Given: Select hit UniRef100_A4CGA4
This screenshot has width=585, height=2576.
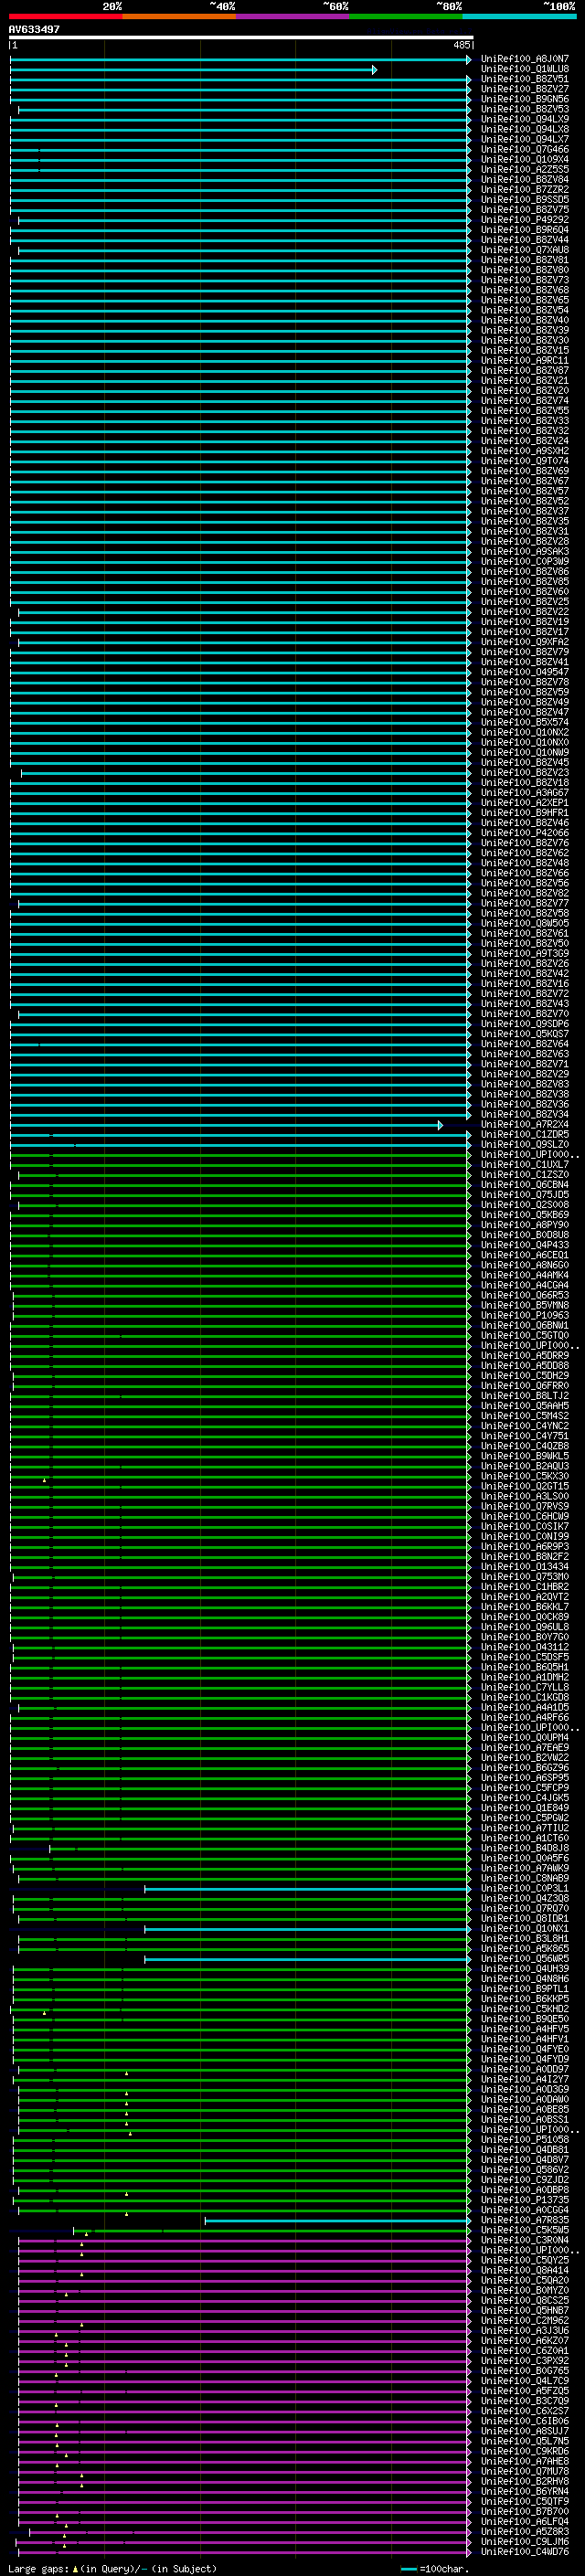Looking at the screenshot, I should click(525, 1285).
